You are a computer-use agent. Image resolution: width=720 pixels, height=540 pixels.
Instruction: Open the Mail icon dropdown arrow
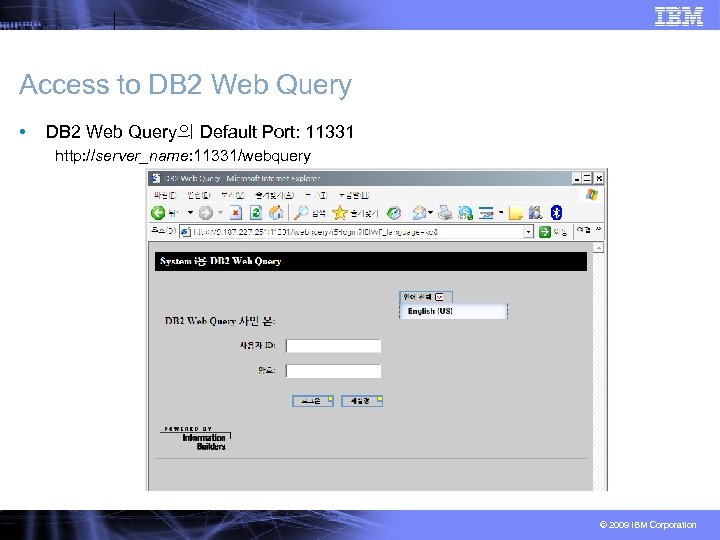430,213
